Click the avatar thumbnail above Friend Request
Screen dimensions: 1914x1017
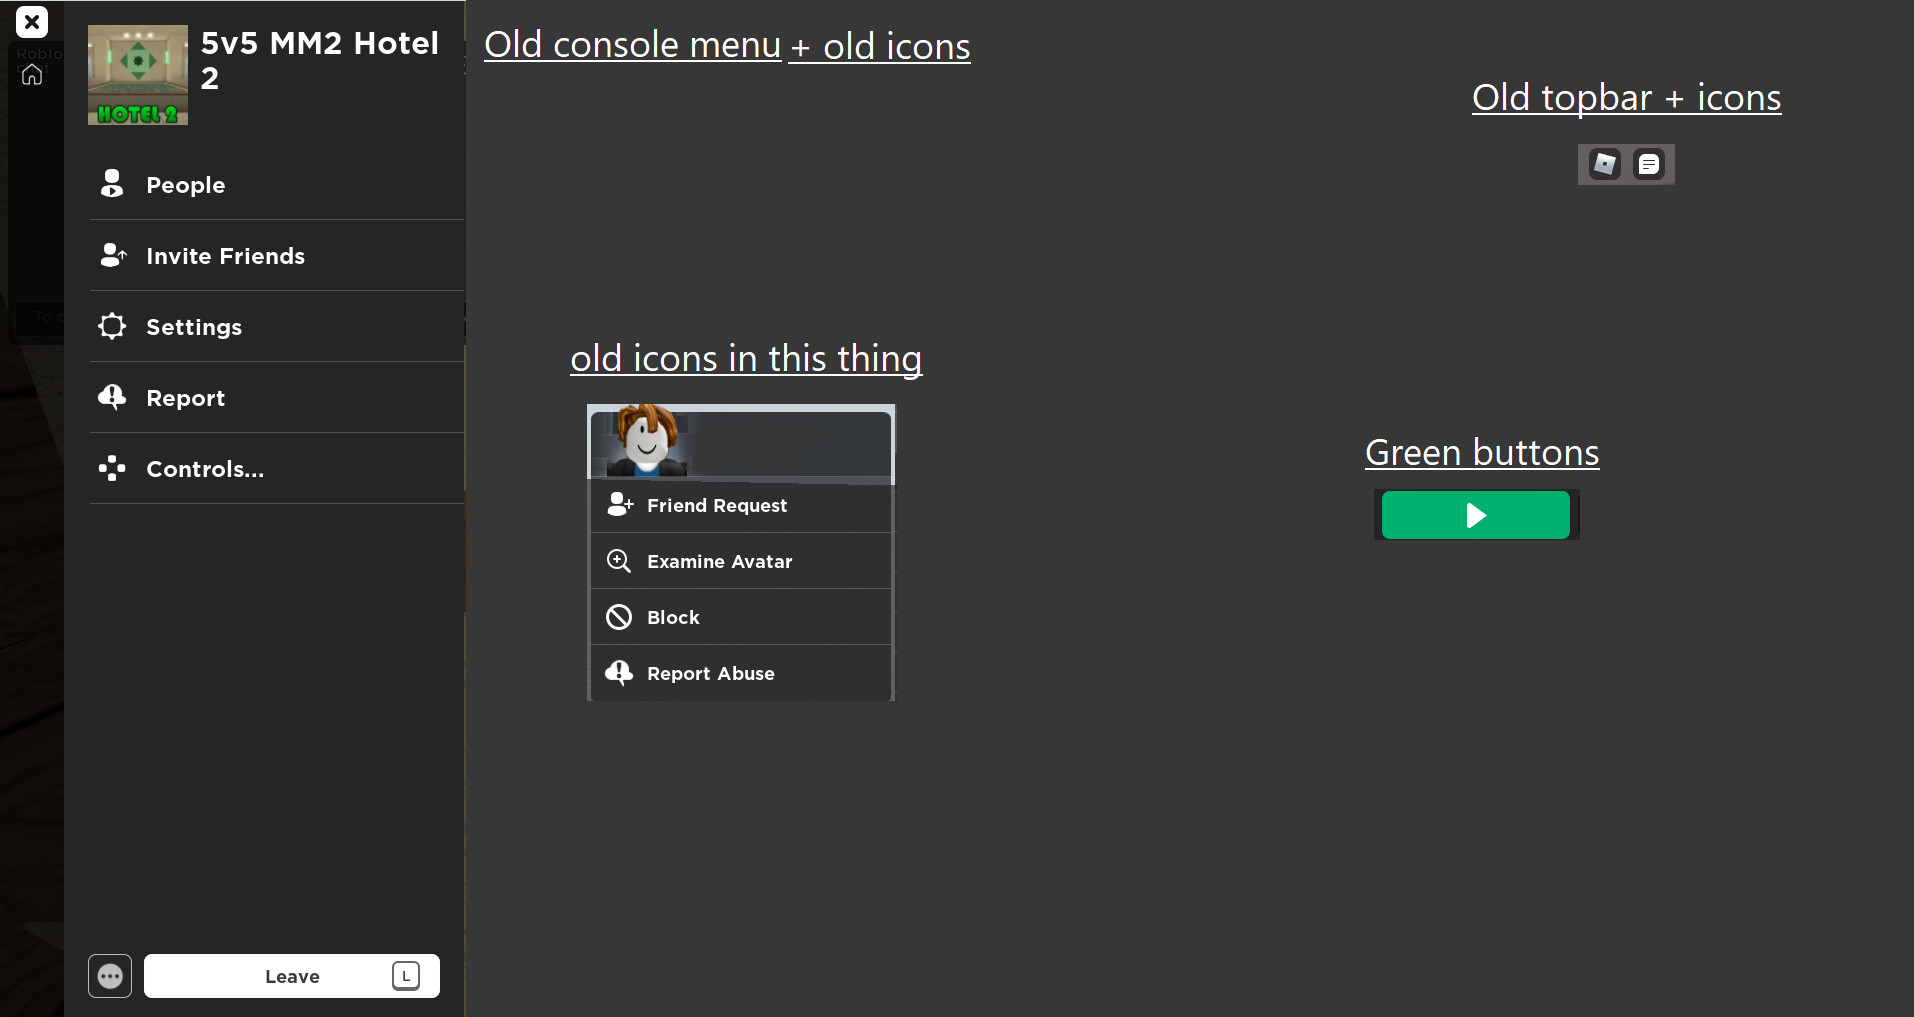point(645,441)
